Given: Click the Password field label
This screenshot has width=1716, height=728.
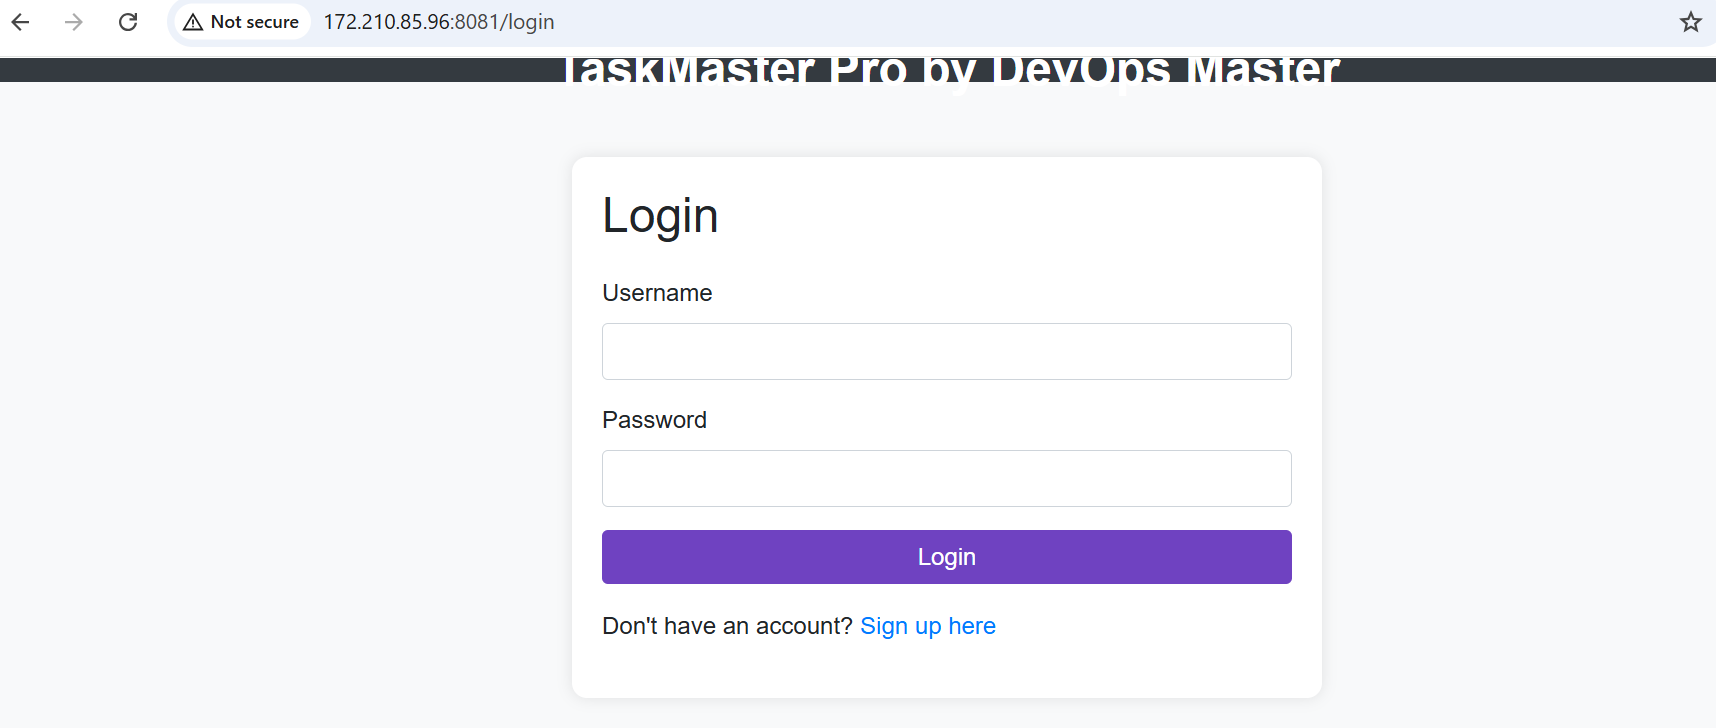Looking at the screenshot, I should point(654,419).
